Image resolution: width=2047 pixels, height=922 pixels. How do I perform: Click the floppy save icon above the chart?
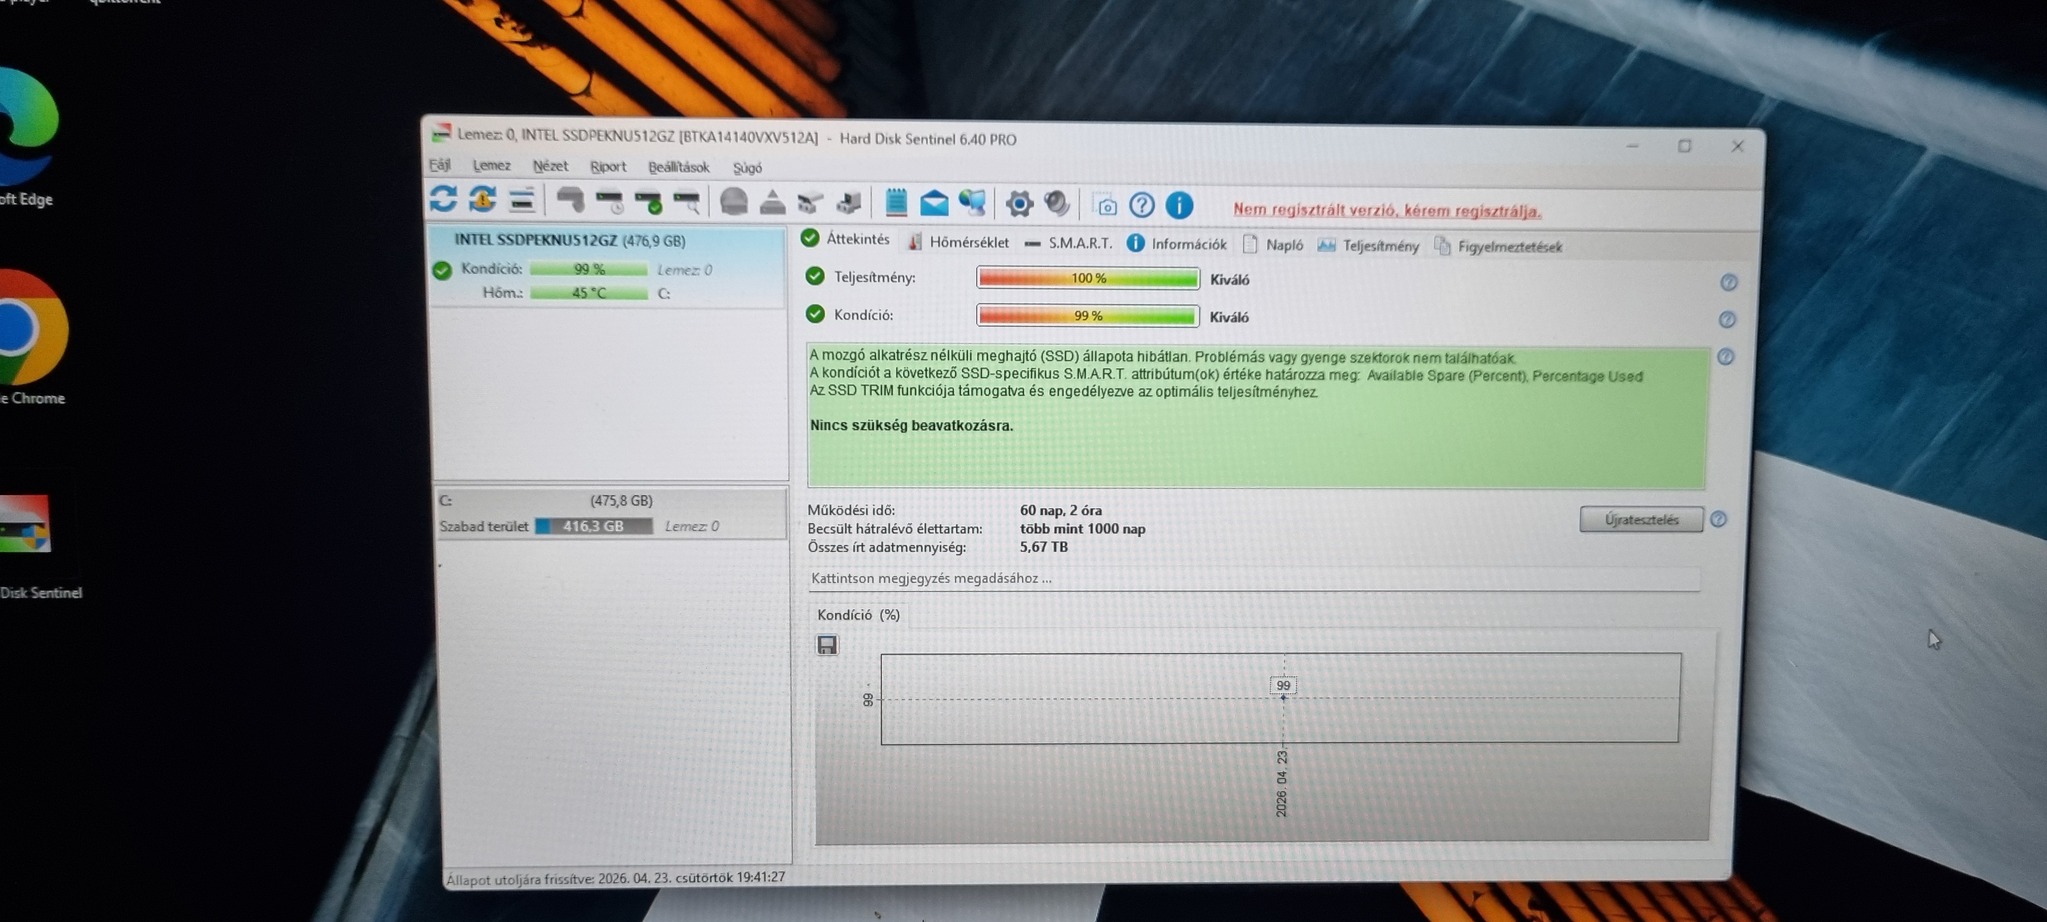[827, 645]
